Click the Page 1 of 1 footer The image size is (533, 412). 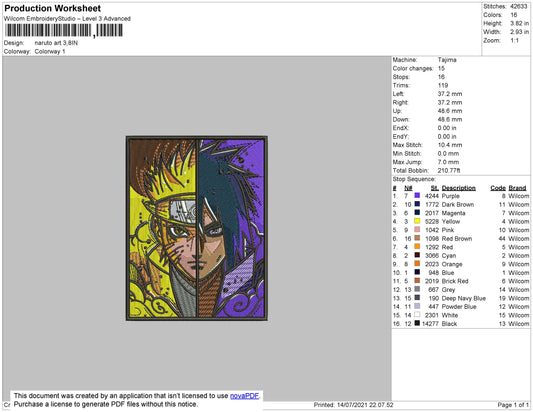click(x=513, y=405)
